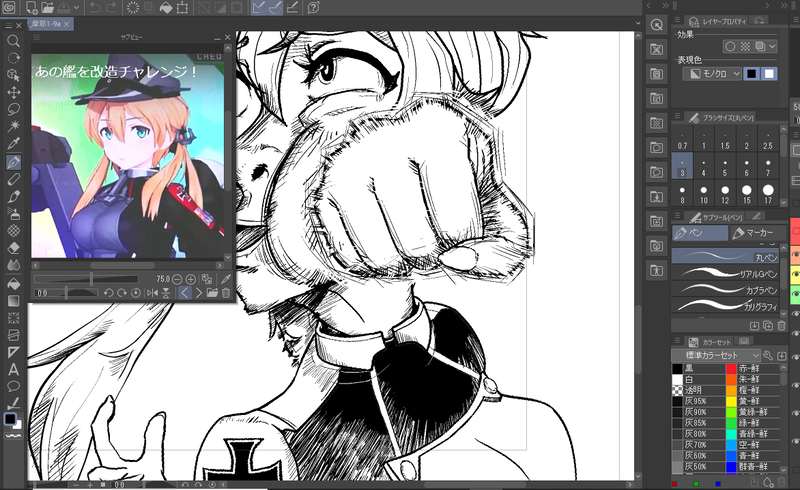The width and height of the screenshot is (800, 490).
Task: Rotate sub view image right
Action: click(x=122, y=293)
